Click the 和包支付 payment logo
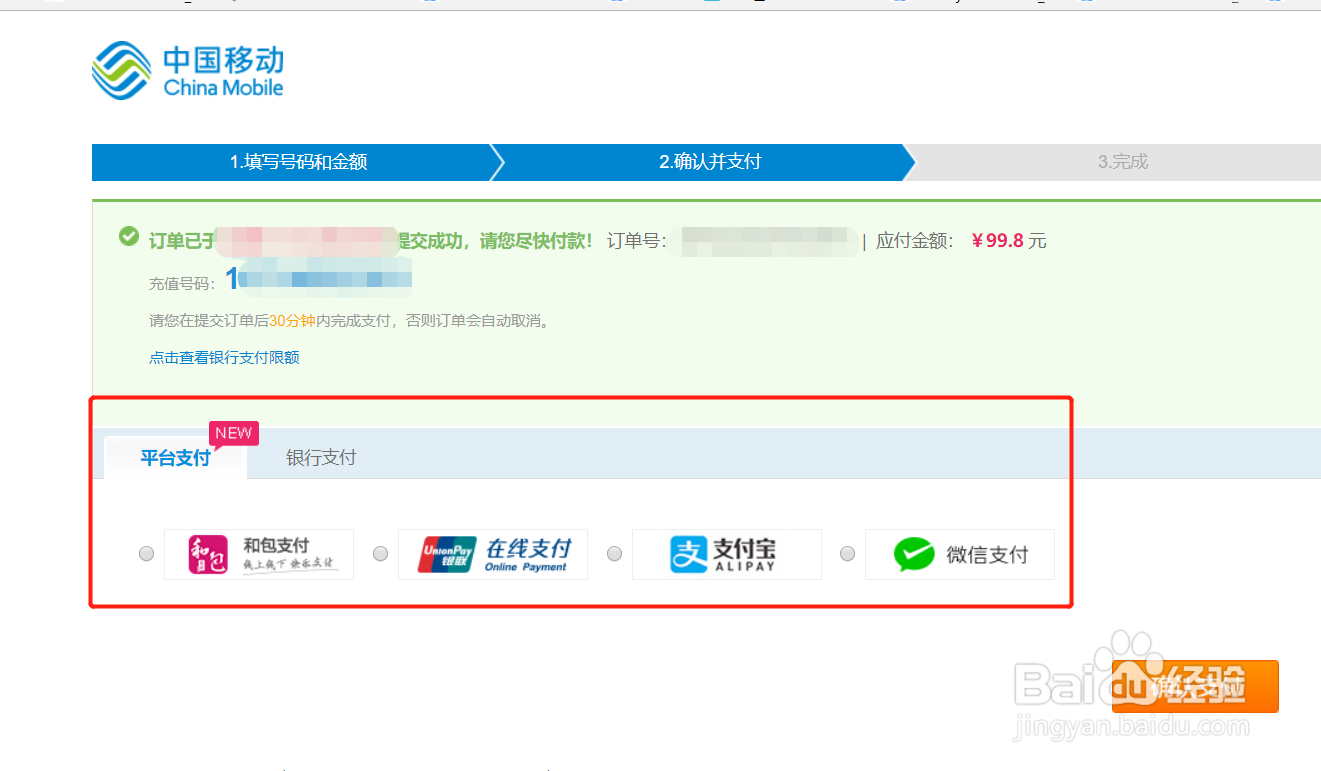 tap(259, 555)
